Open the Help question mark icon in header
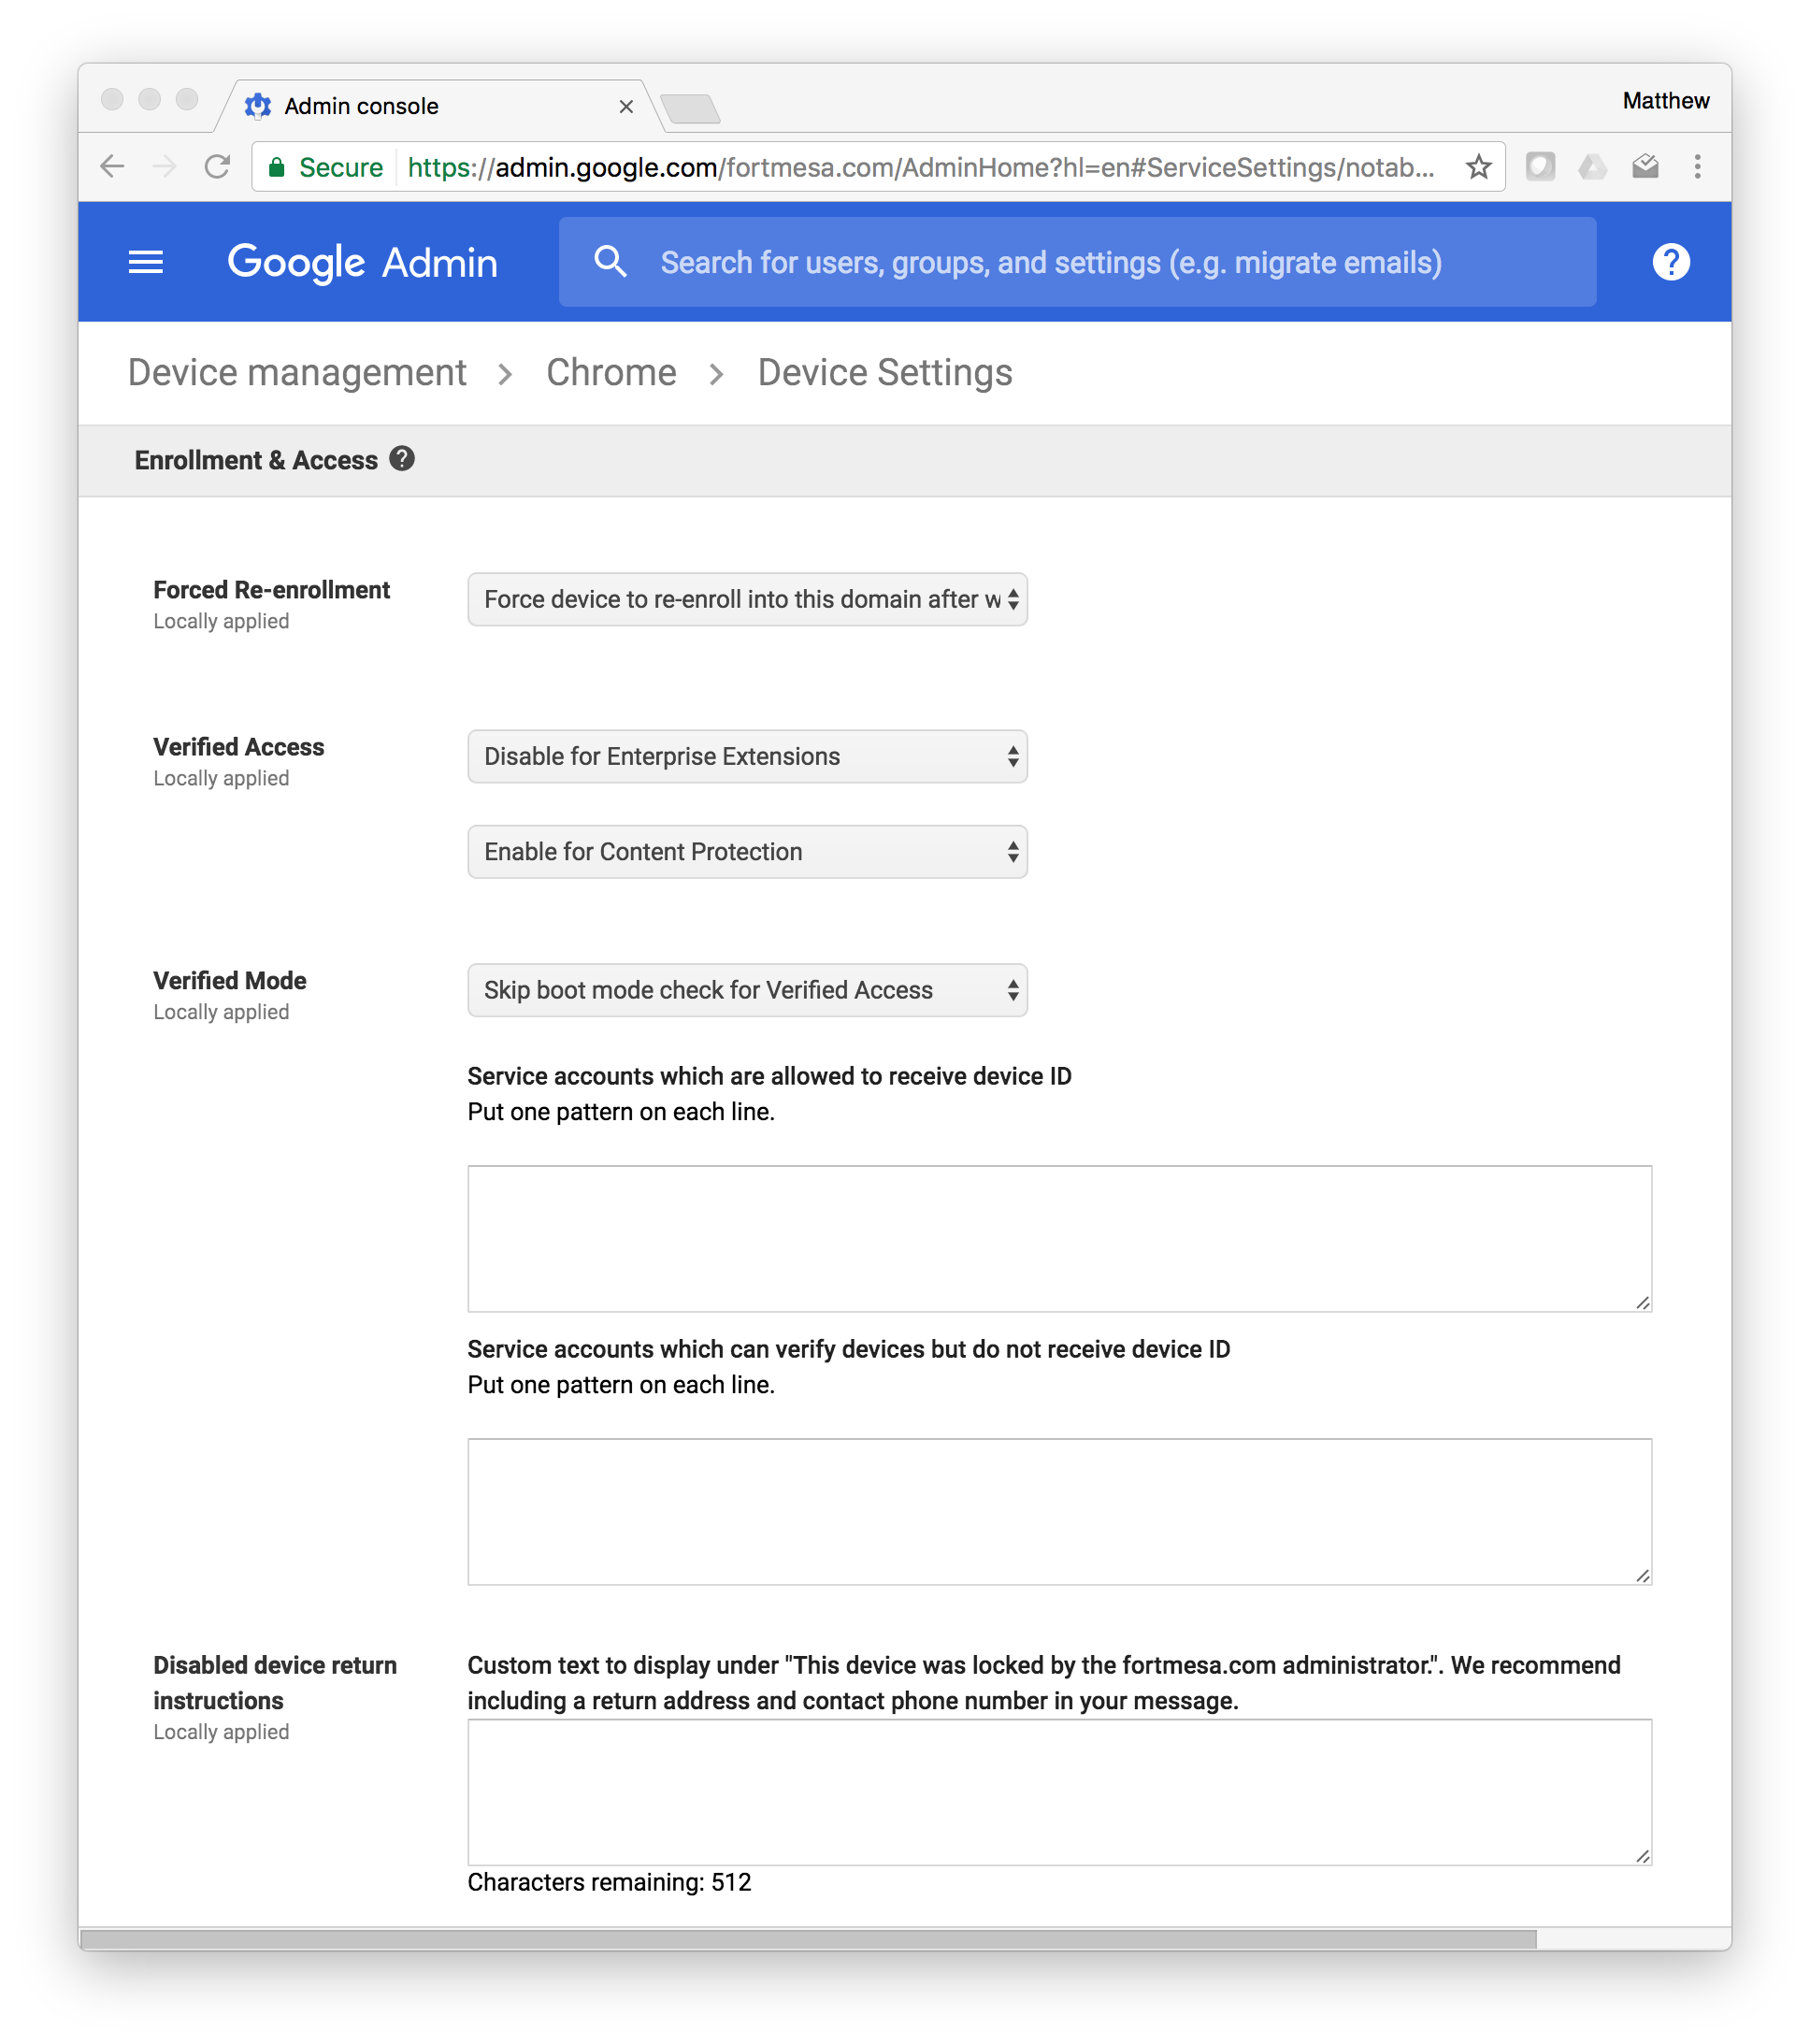Image resolution: width=1810 pixels, height=2044 pixels. coord(1671,262)
